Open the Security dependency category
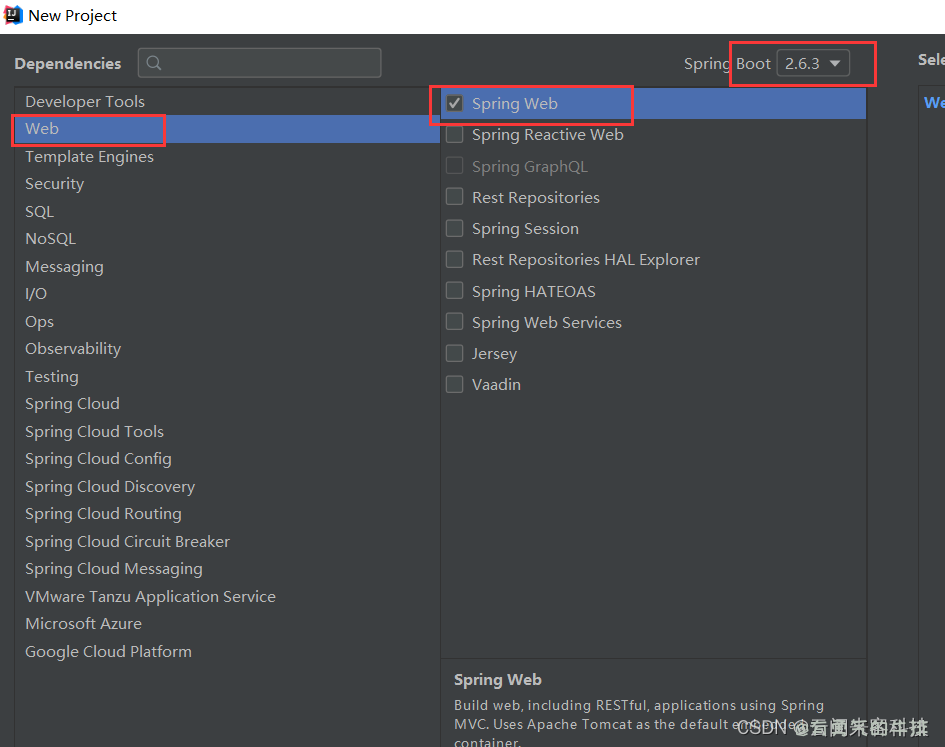Image resolution: width=945 pixels, height=747 pixels. [x=55, y=184]
